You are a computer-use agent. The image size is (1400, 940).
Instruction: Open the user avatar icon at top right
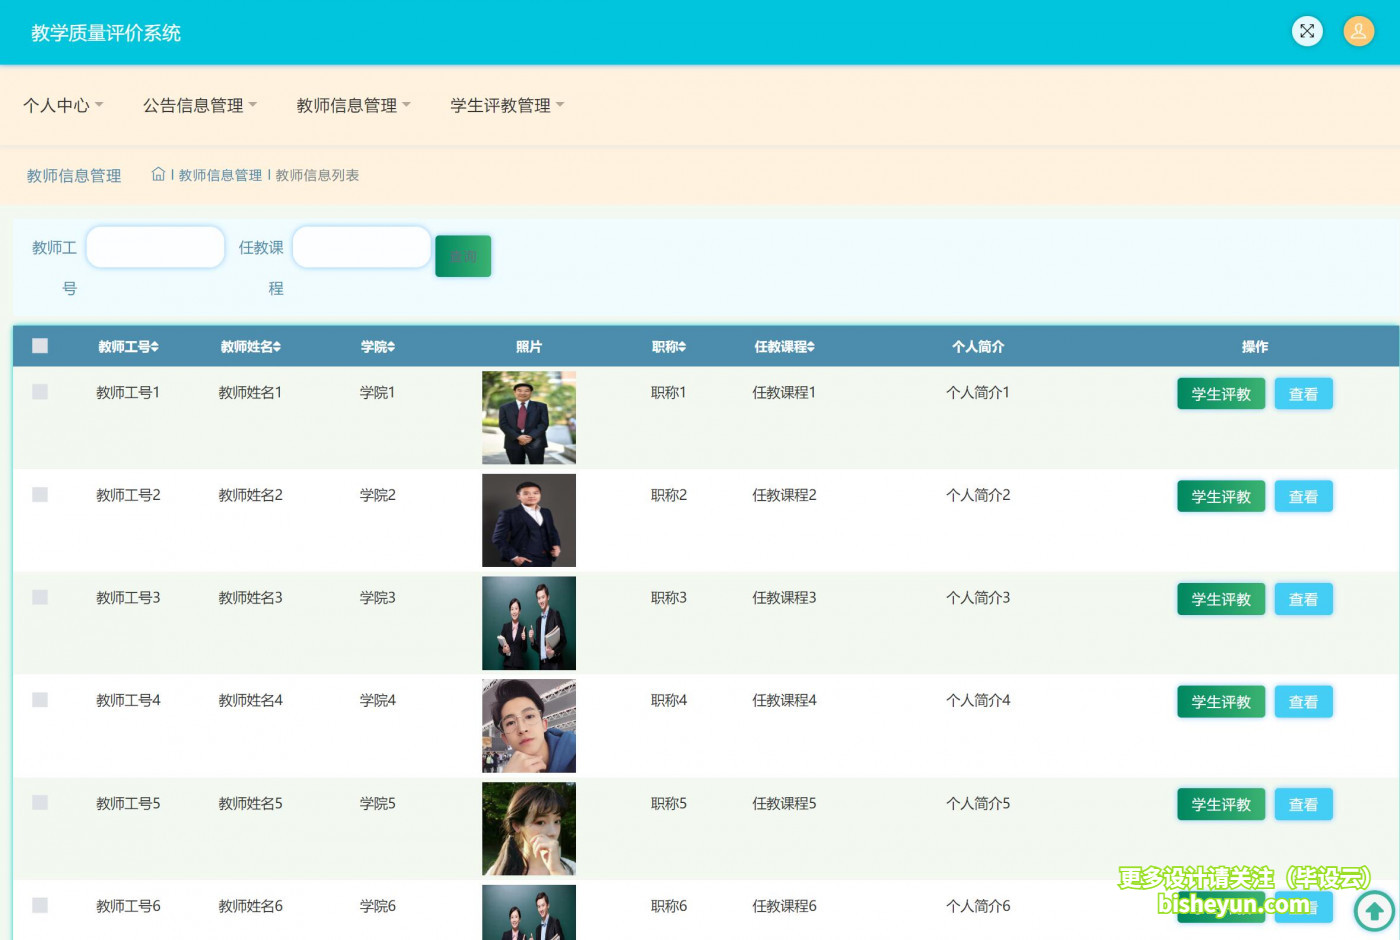1358,31
